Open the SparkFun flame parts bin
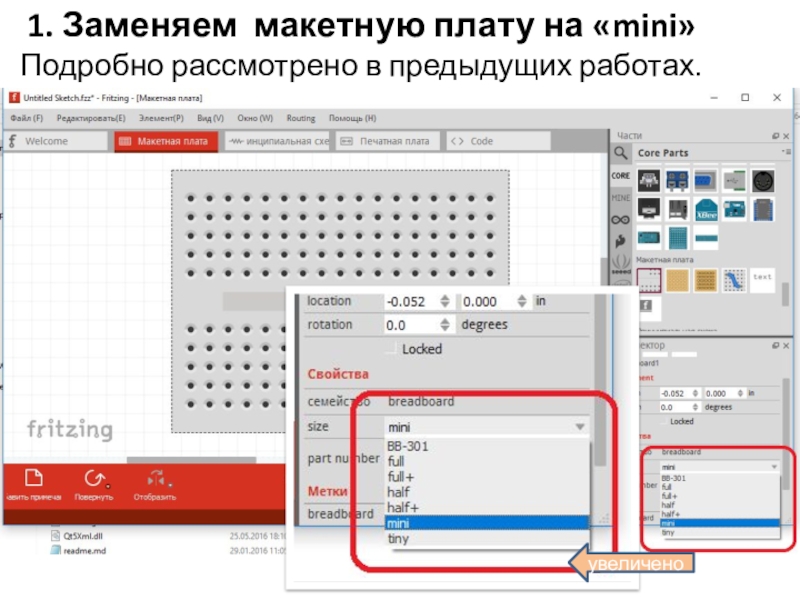The height and width of the screenshot is (600, 800). point(620,241)
